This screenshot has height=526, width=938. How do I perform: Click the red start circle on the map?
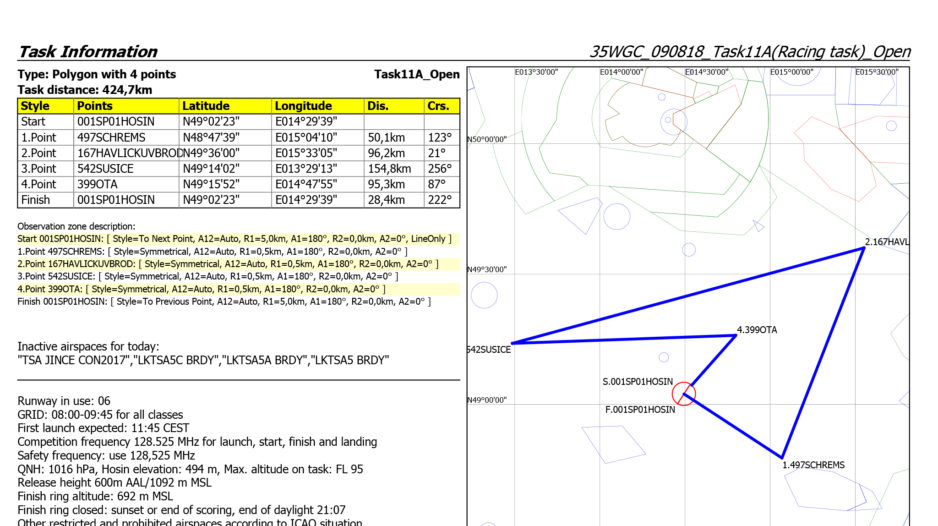(x=683, y=393)
